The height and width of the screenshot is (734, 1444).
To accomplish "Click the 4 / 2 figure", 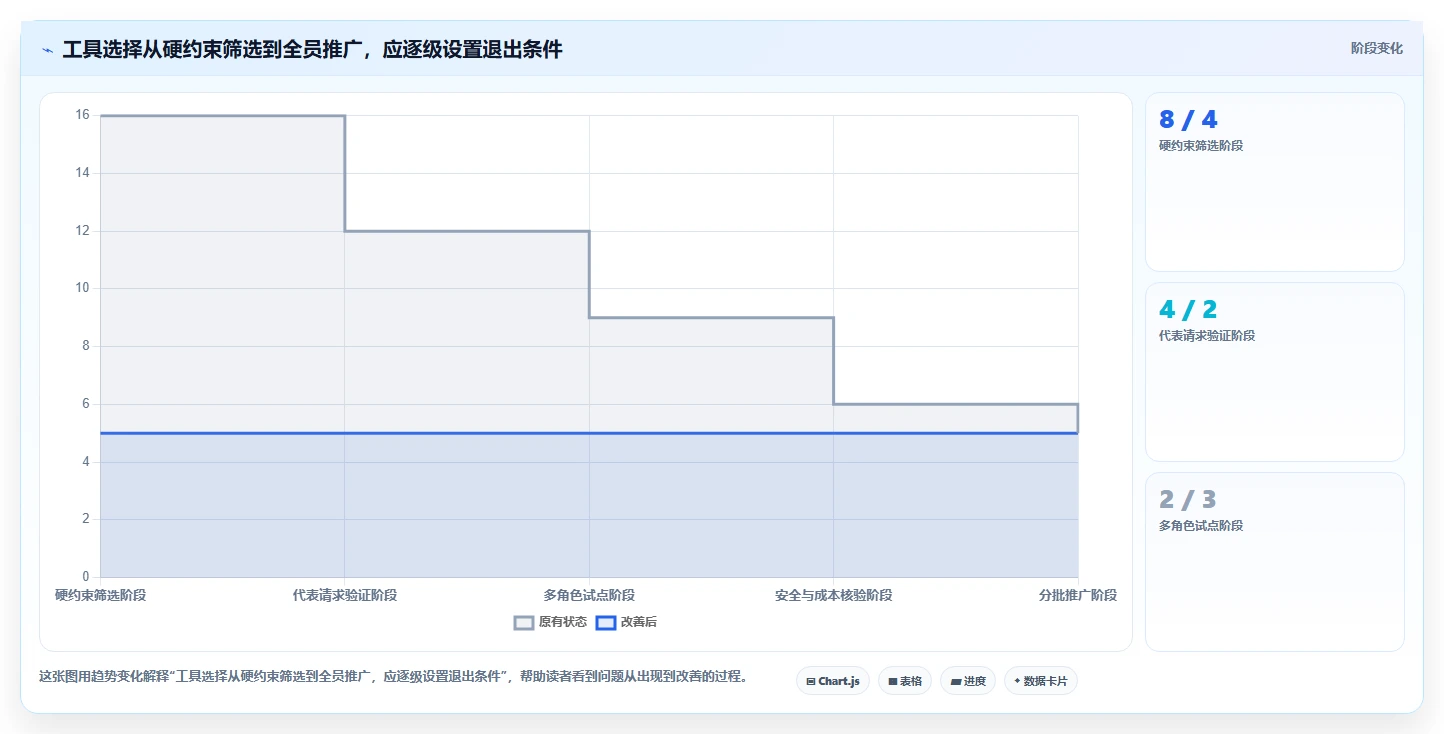I will [x=1188, y=310].
